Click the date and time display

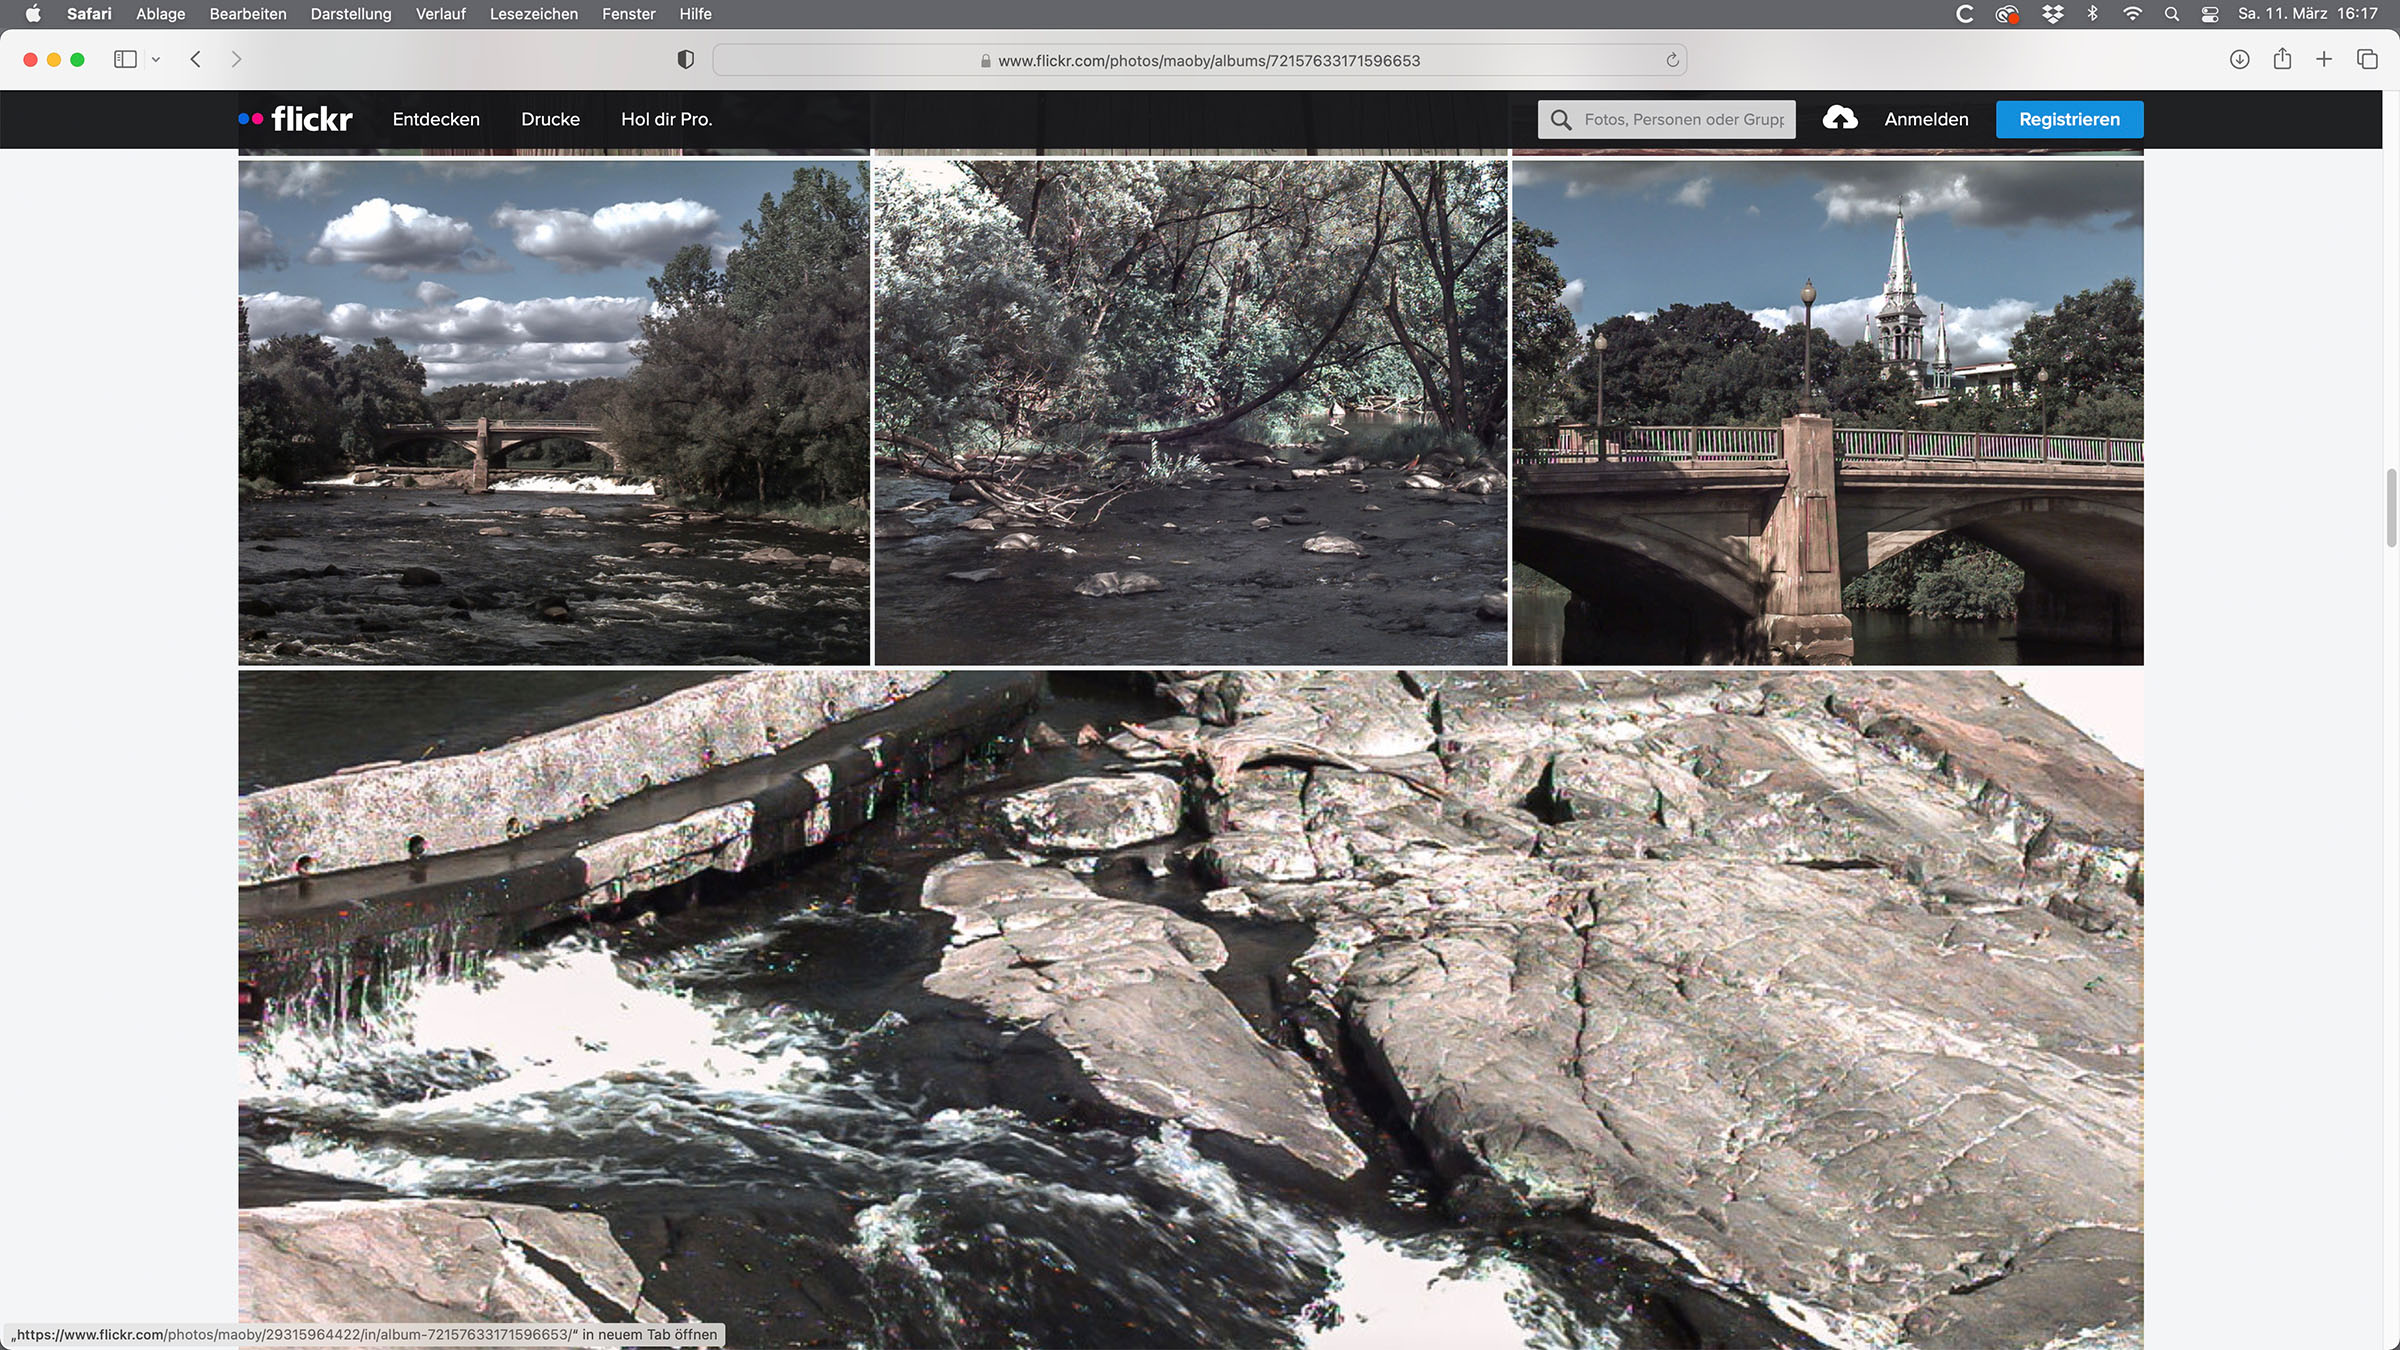coord(2308,14)
